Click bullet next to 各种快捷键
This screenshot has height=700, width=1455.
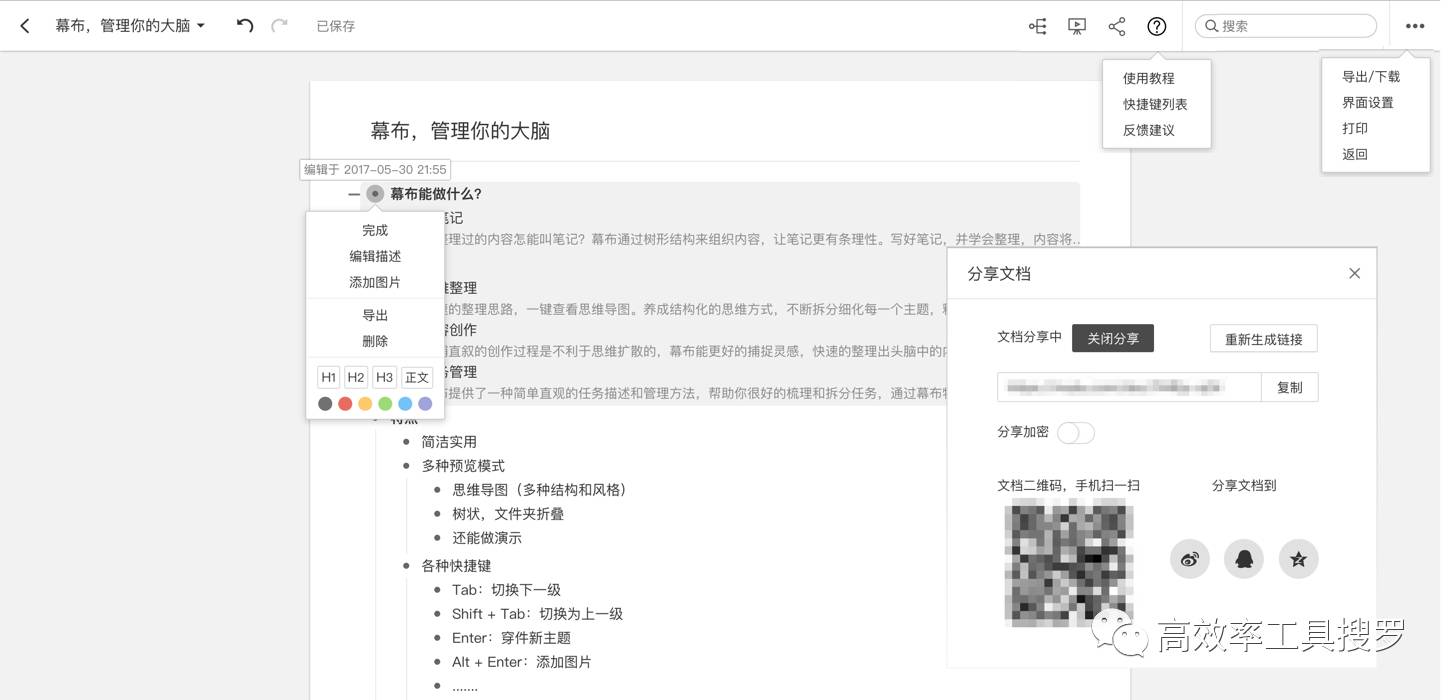click(x=406, y=565)
